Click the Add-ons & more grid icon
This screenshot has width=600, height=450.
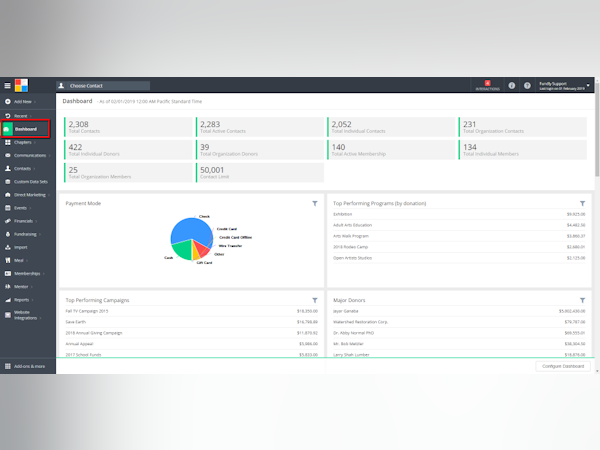tap(8, 366)
